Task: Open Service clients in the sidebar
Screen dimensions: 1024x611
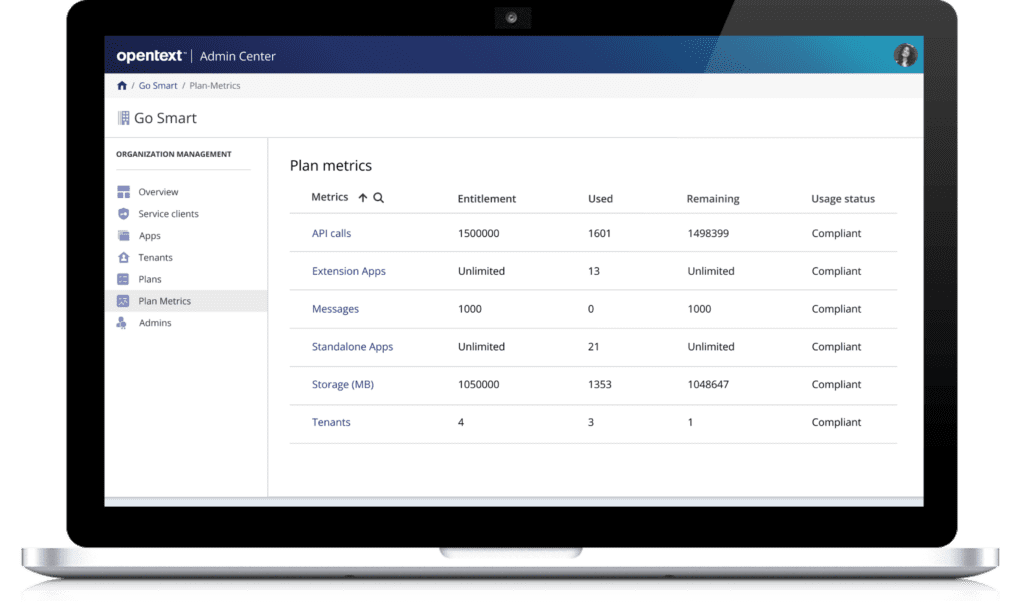Action: (168, 213)
